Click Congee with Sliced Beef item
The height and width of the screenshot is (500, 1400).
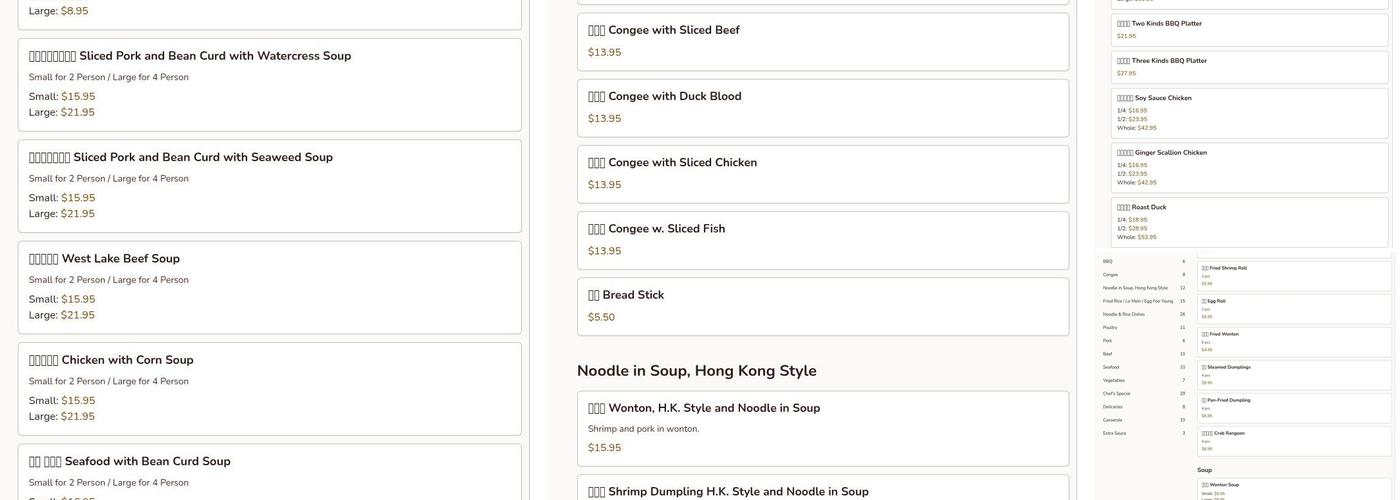(822, 41)
